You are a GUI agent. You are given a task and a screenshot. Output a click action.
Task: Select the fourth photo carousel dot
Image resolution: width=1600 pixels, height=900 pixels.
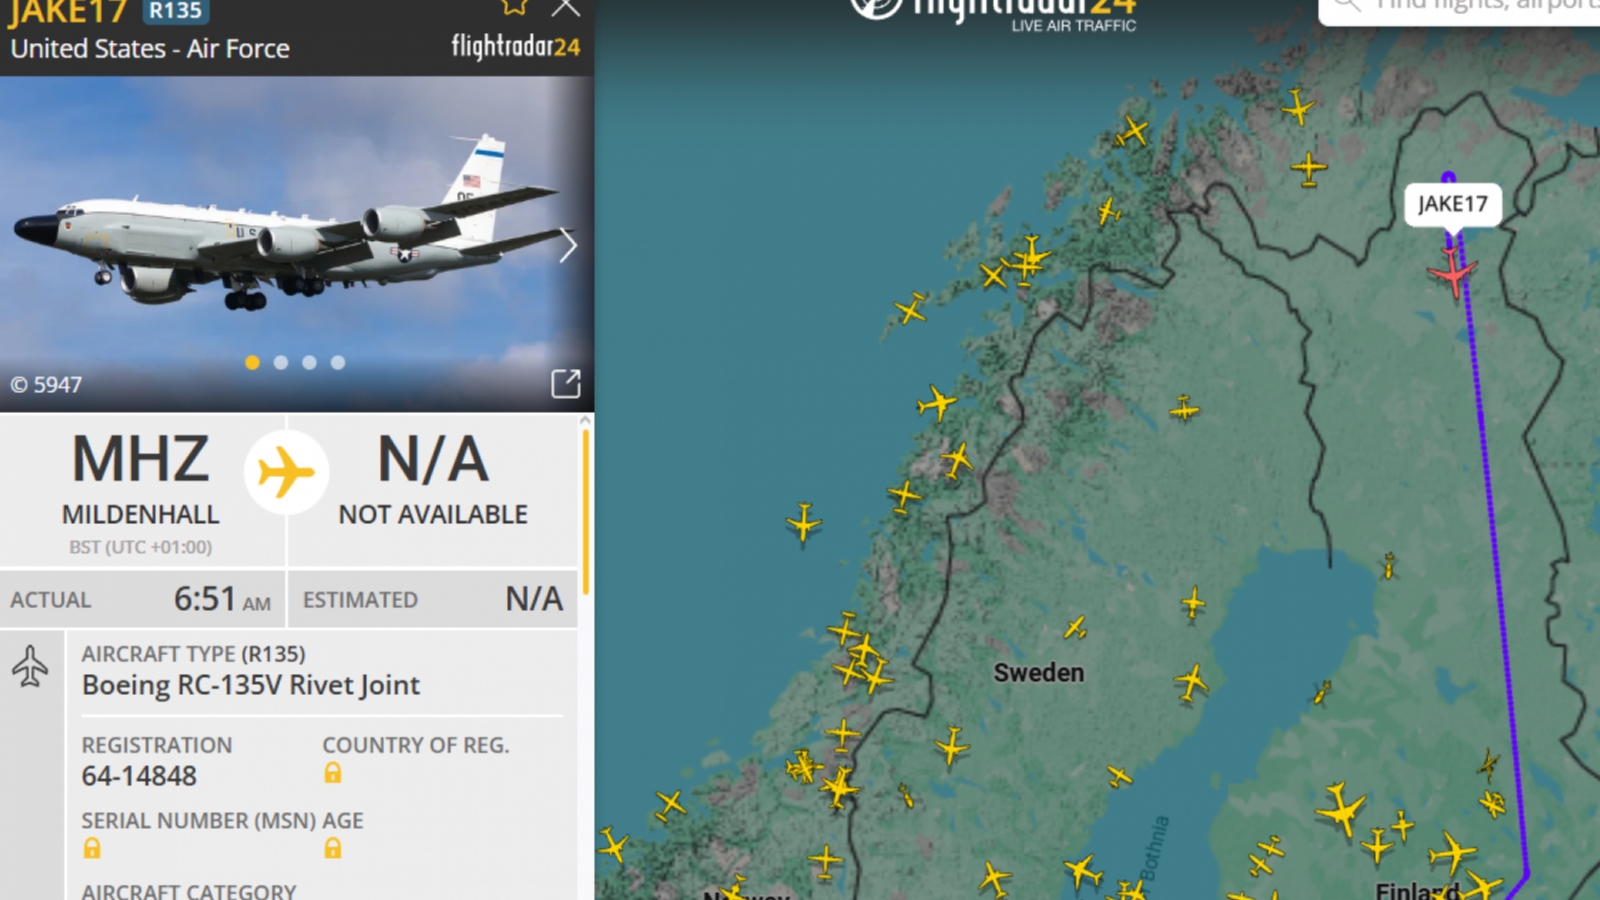(338, 363)
